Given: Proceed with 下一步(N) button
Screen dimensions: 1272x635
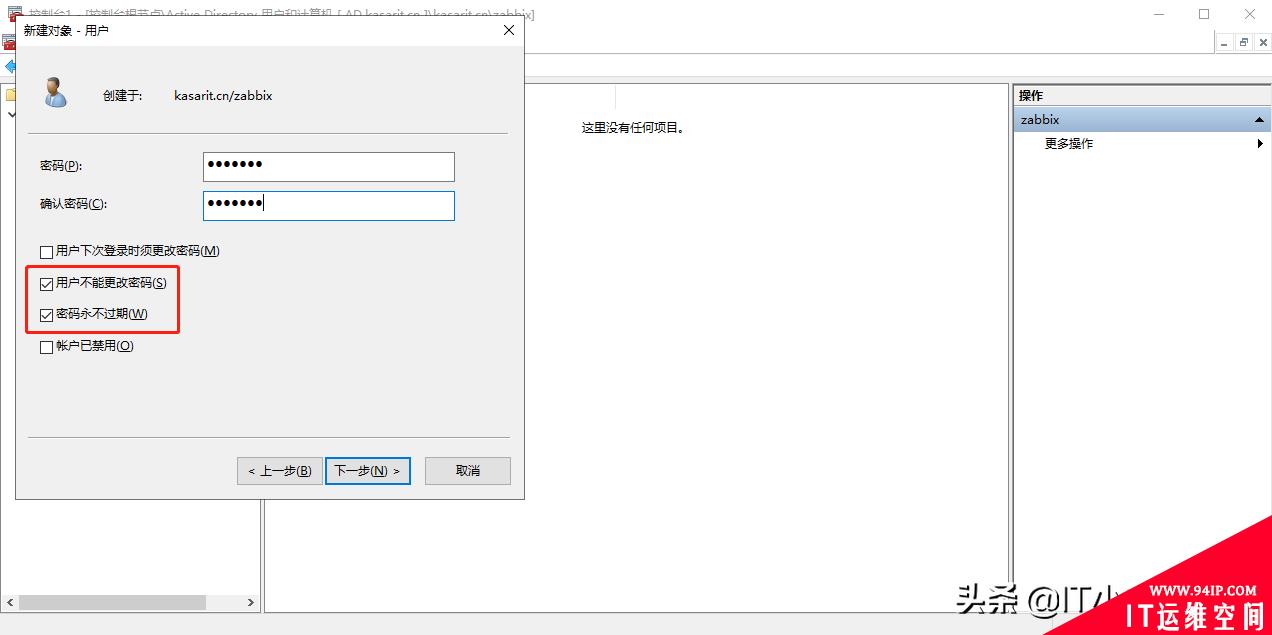Looking at the screenshot, I should [x=368, y=471].
